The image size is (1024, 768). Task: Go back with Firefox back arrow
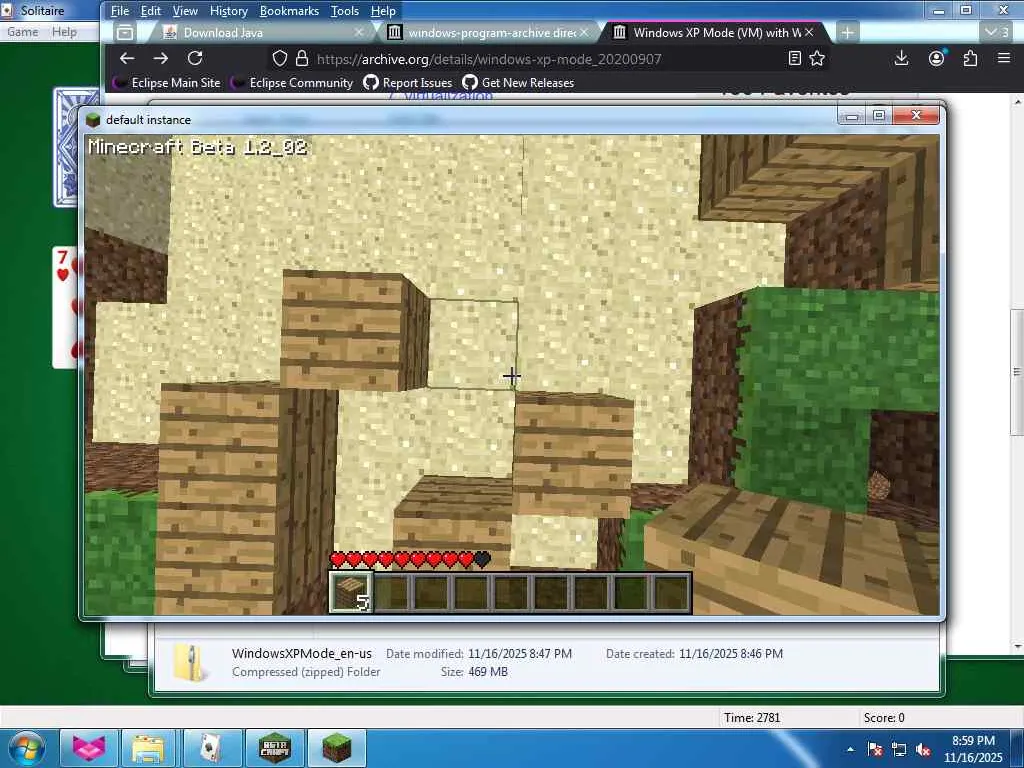click(x=127, y=58)
